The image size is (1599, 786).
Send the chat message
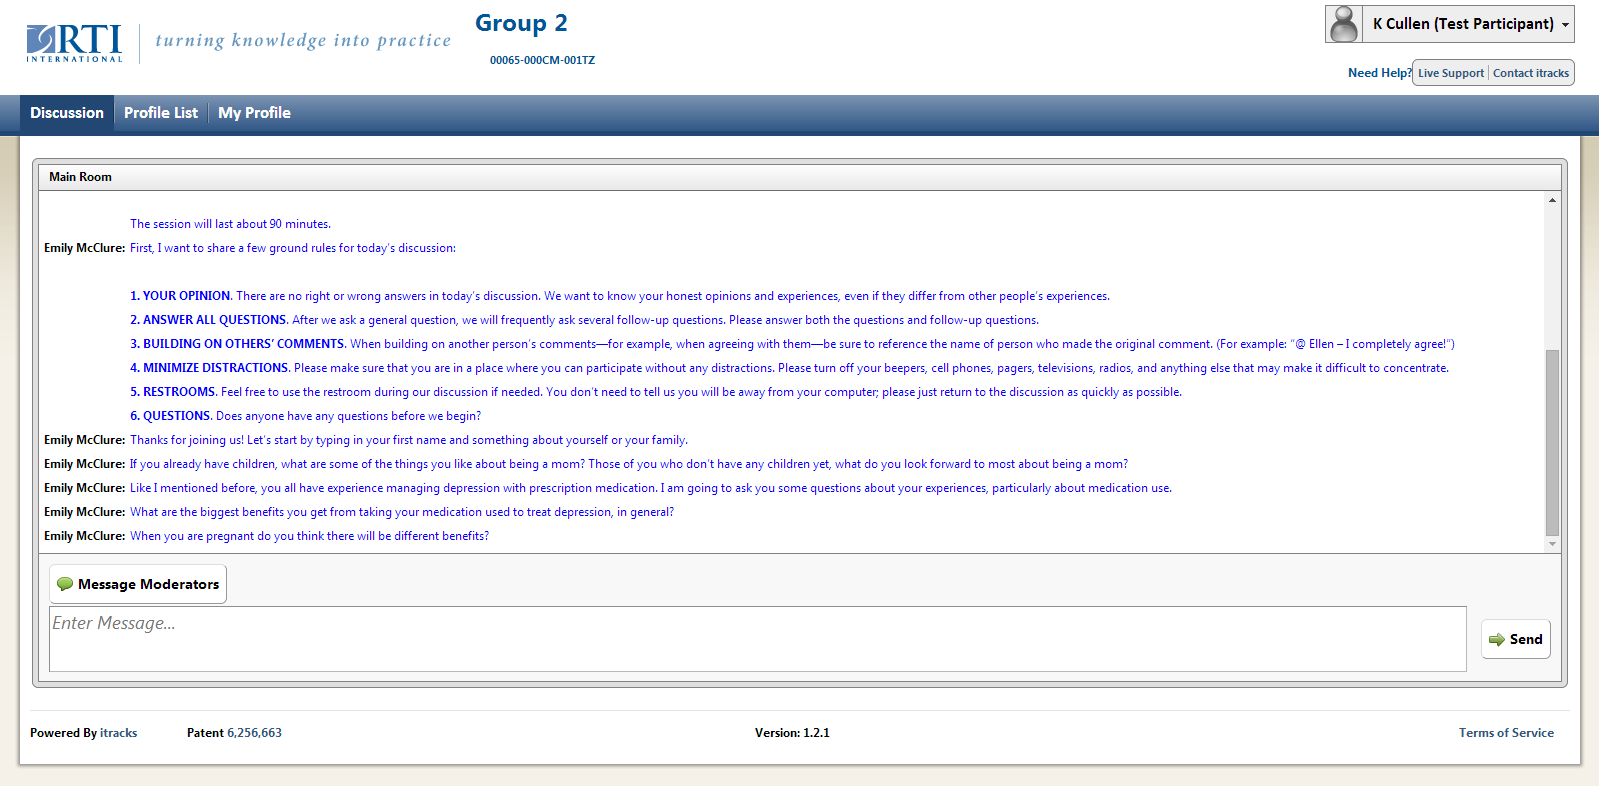[1516, 639]
